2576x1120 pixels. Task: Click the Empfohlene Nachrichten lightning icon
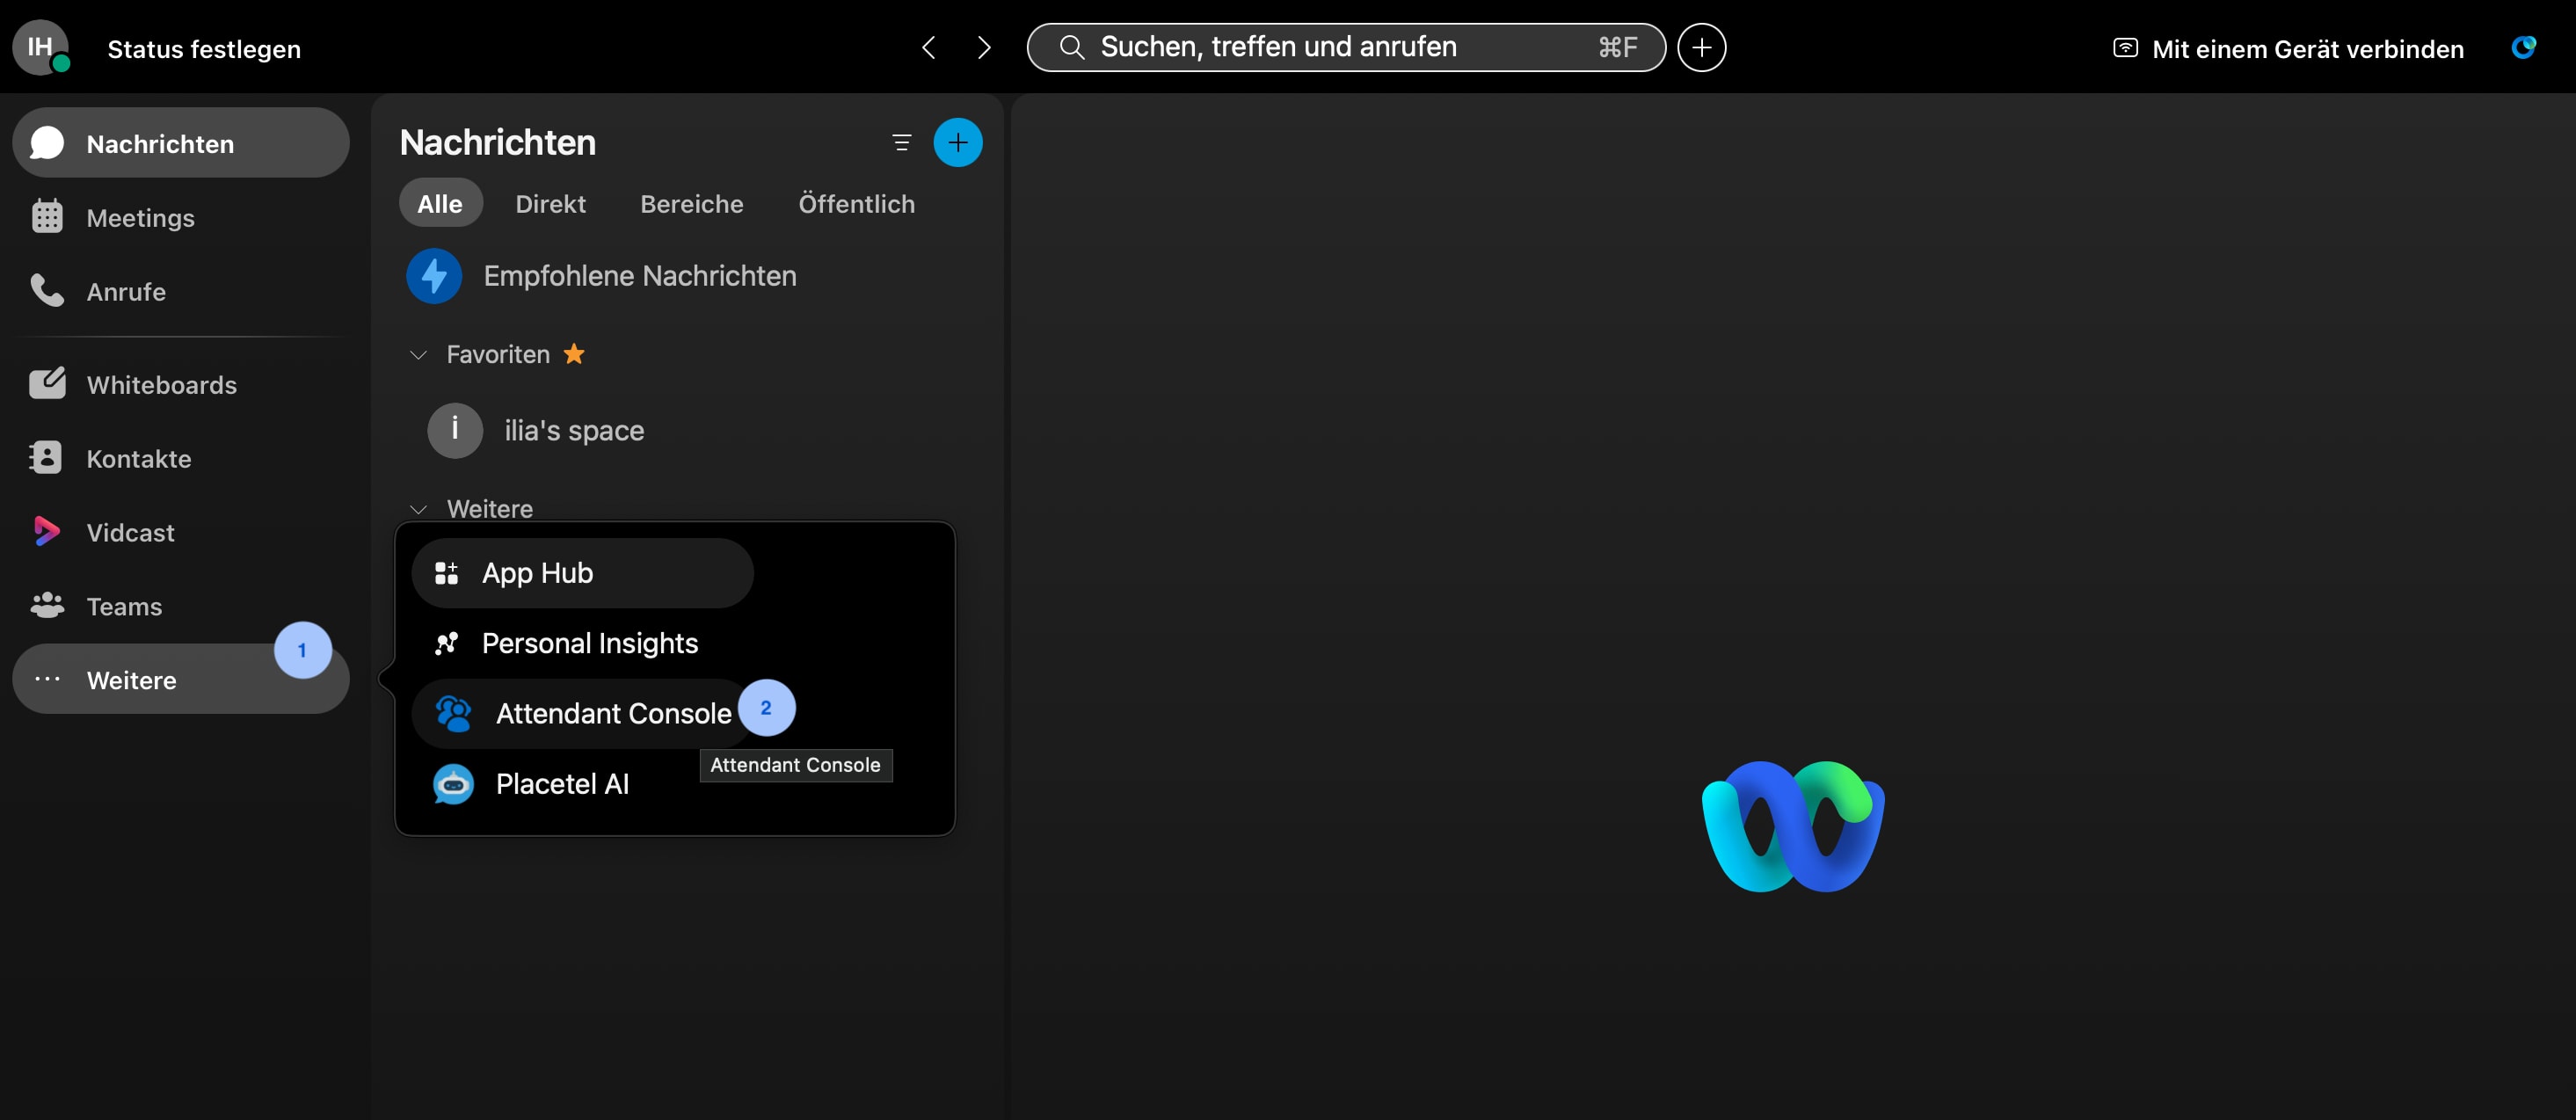(x=434, y=276)
